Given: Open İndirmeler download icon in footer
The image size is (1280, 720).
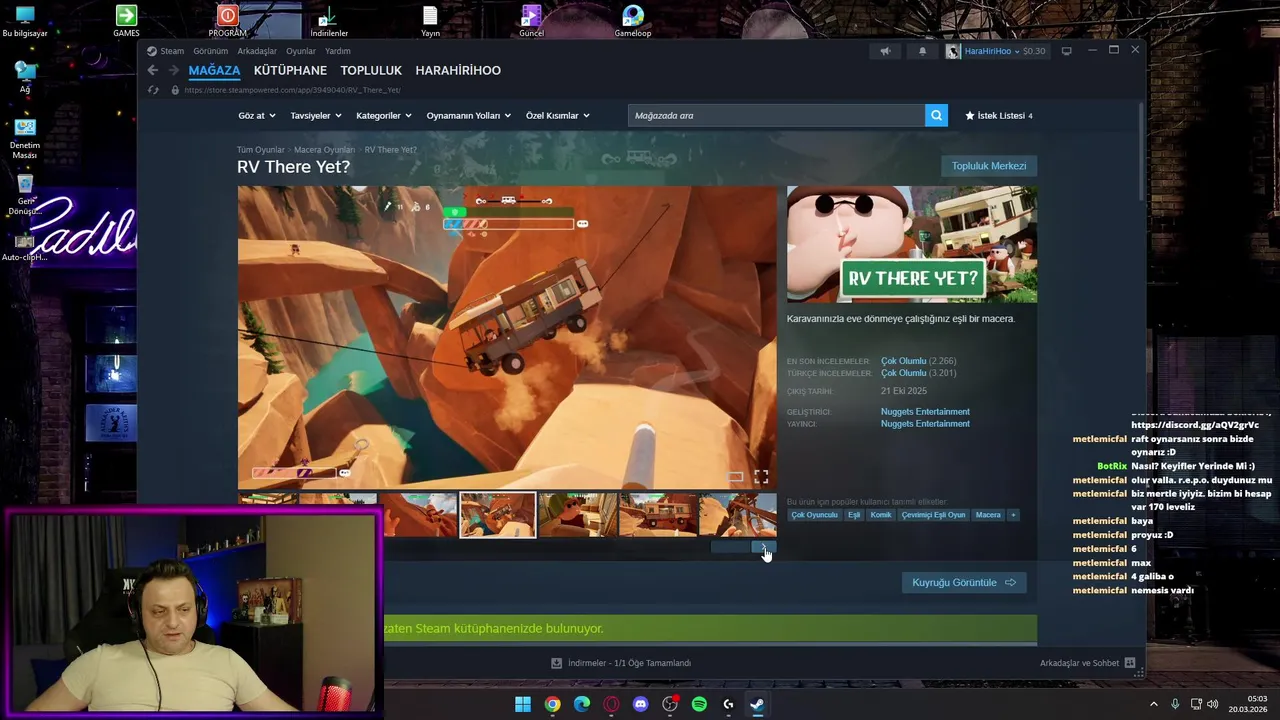Looking at the screenshot, I should tap(557, 663).
